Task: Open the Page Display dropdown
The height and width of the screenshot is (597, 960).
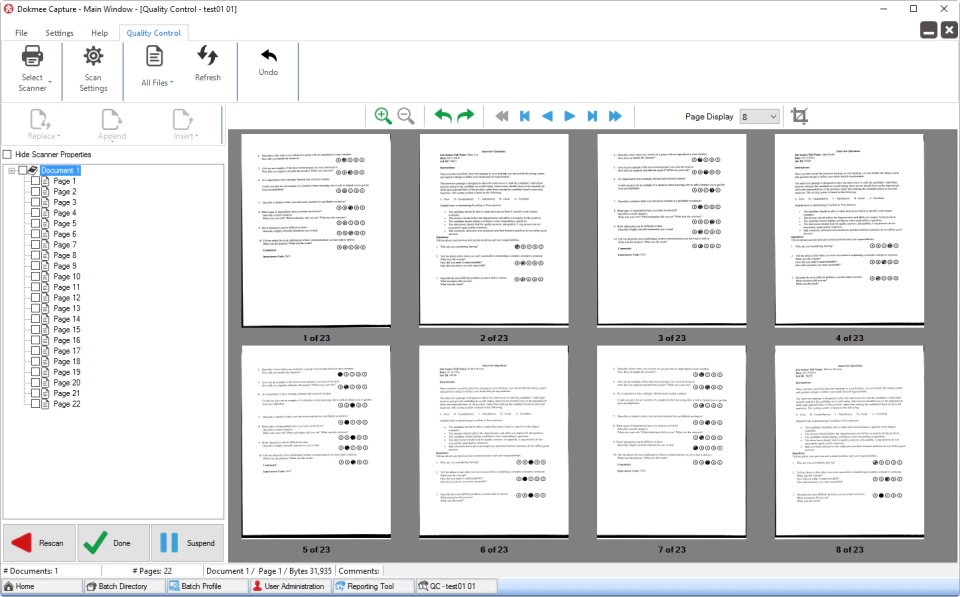Action: tap(759, 116)
